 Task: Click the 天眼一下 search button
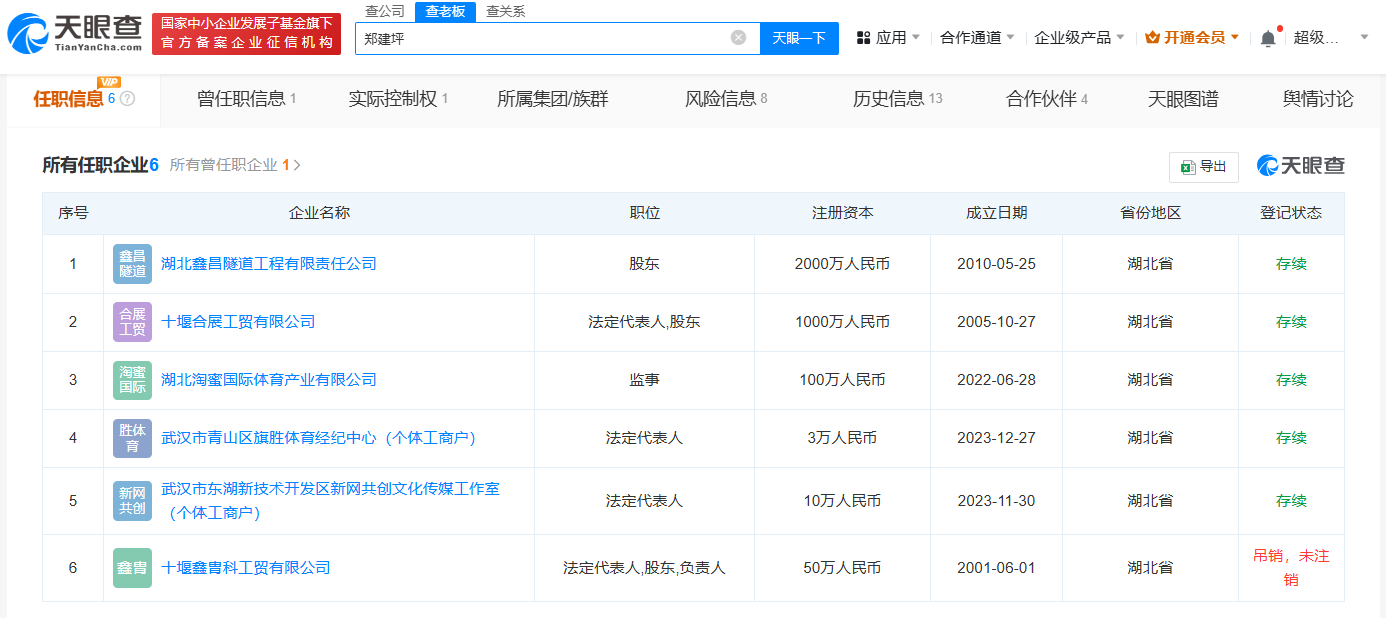pyautogui.click(x=801, y=38)
